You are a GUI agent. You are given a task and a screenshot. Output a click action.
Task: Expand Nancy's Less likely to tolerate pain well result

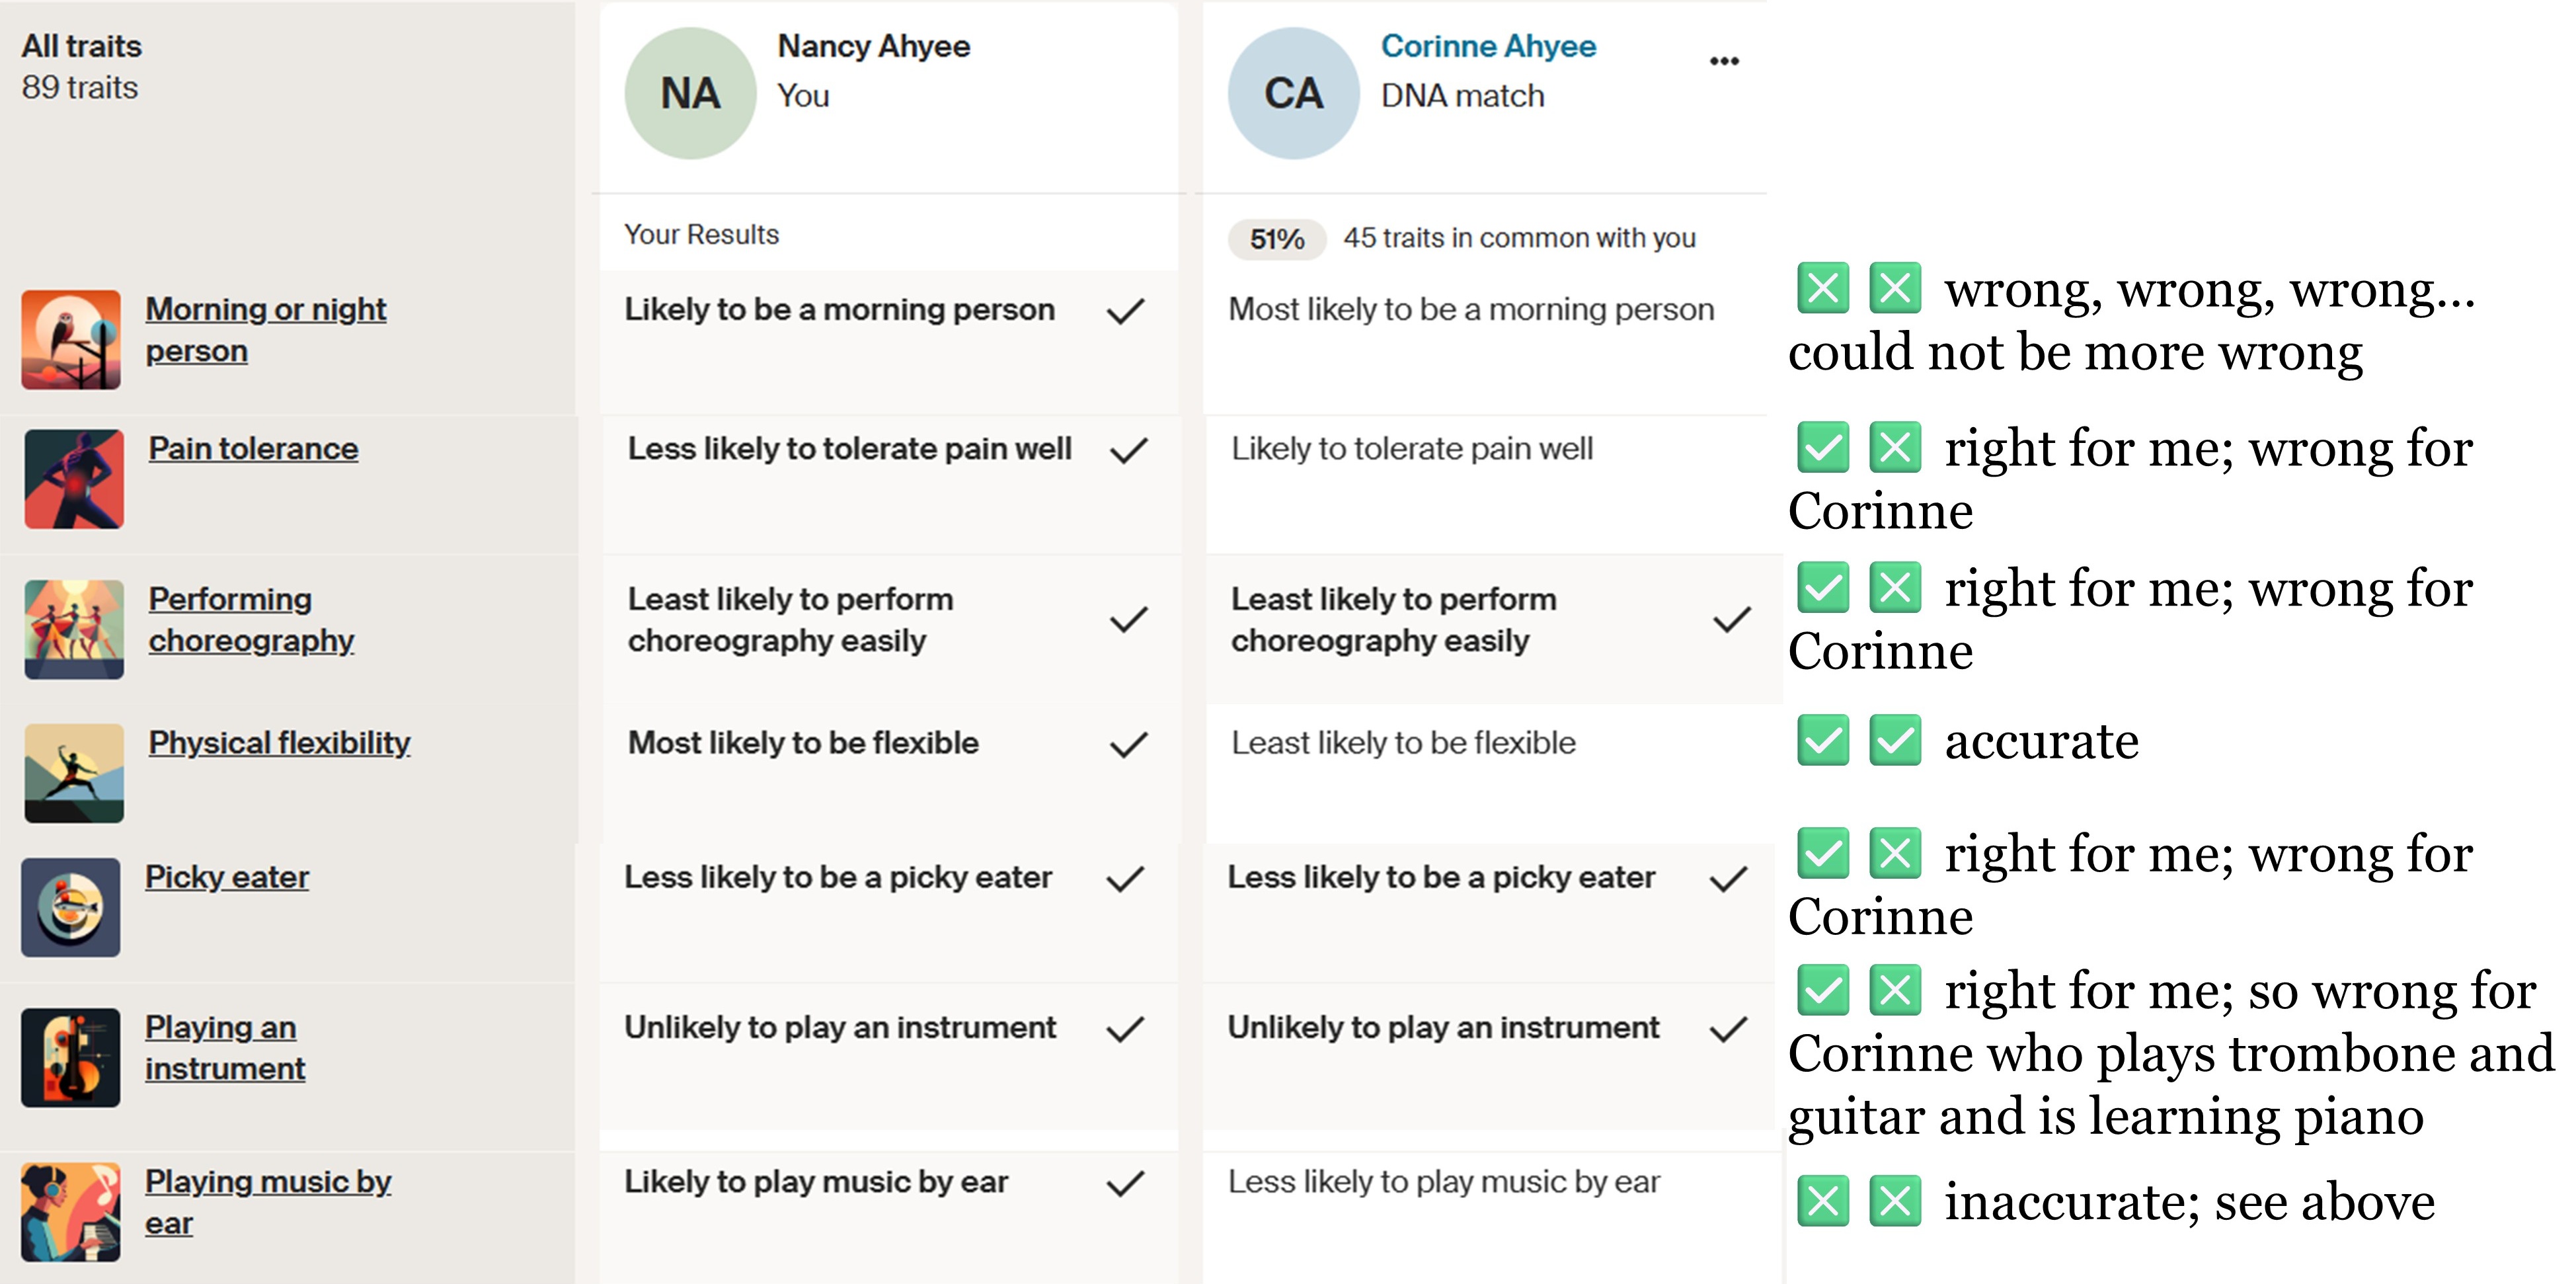tap(849, 449)
